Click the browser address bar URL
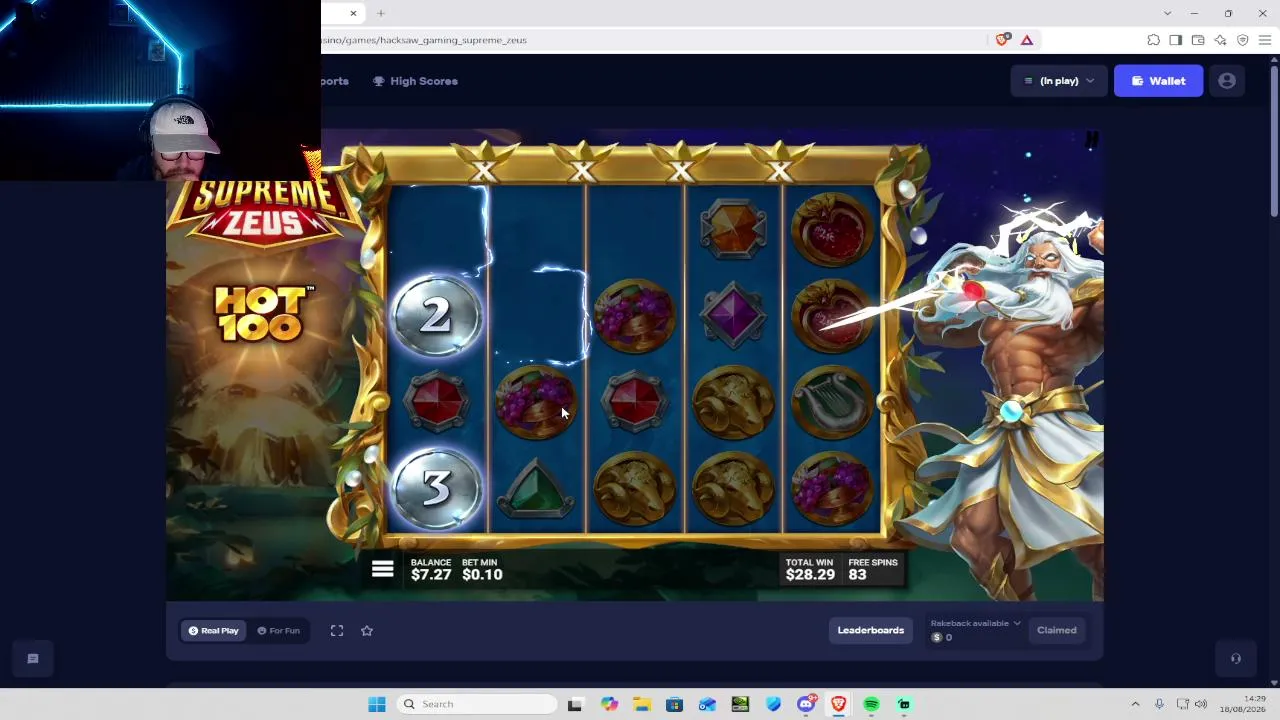 coord(424,40)
